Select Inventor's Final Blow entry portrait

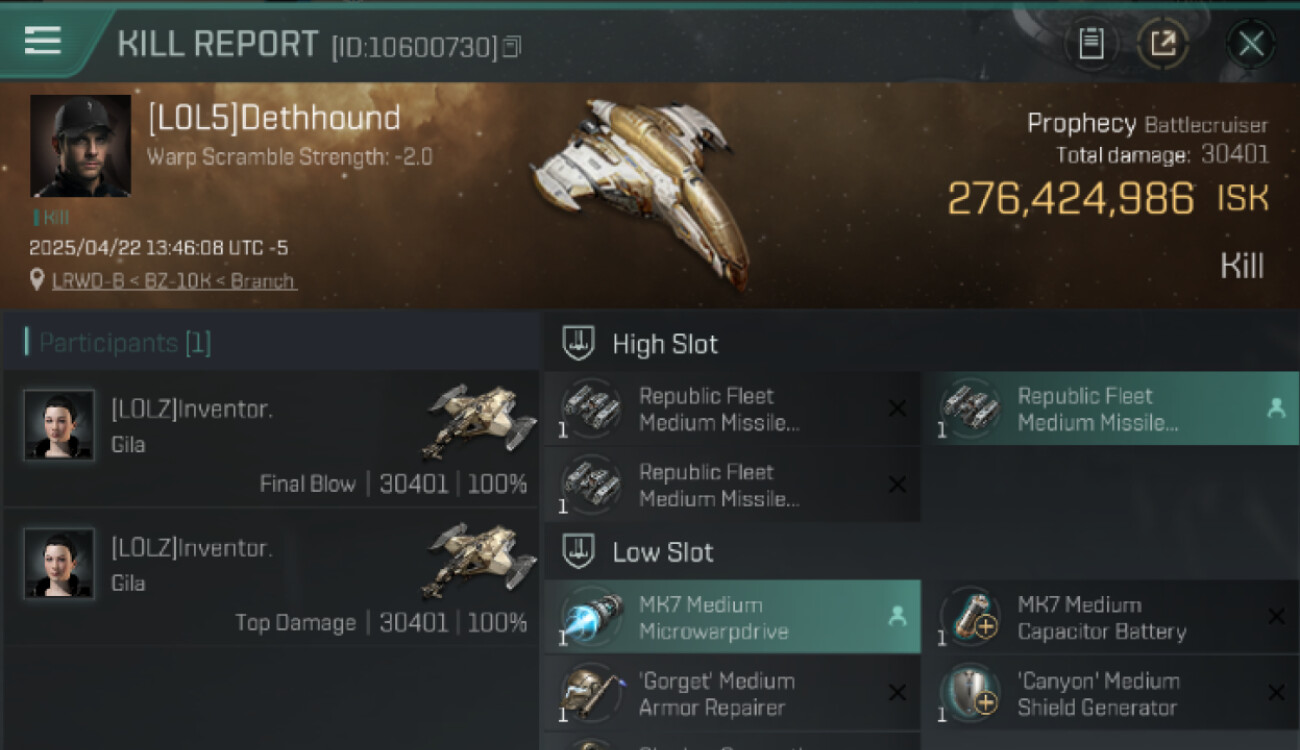[x=59, y=424]
